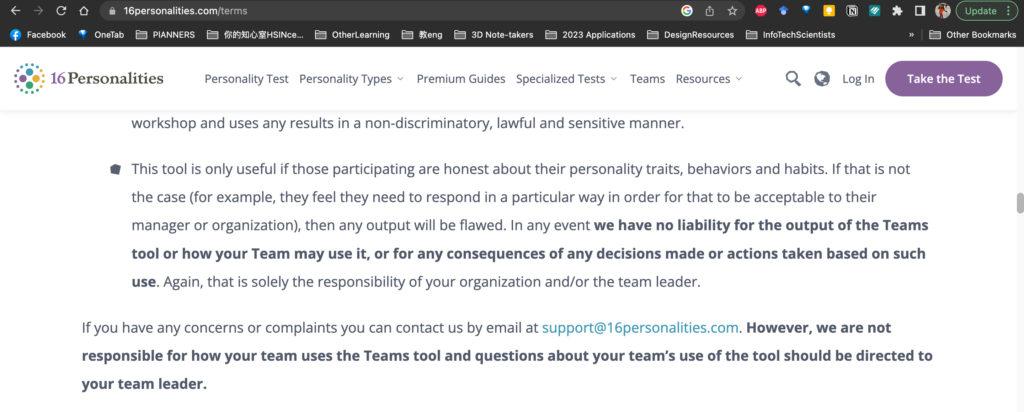Click the 16Personalities logo

[x=89, y=78]
